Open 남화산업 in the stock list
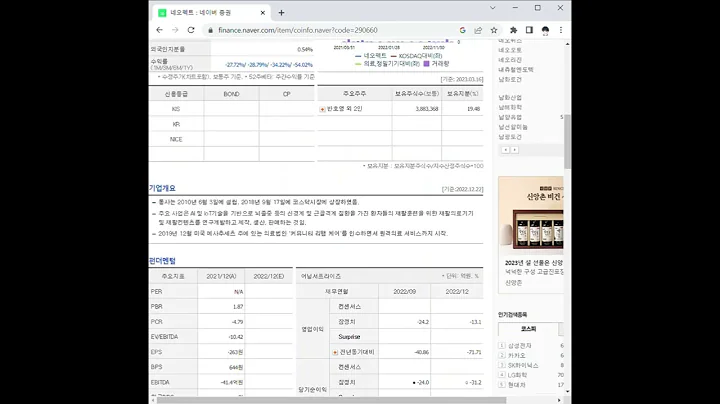This screenshot has height=404, width=720. (510, 98)
